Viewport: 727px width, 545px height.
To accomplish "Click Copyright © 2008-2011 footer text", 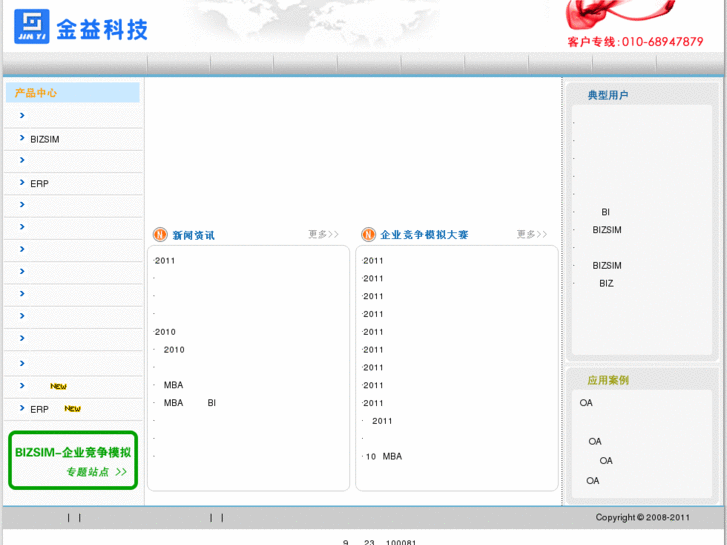I will coord(643,517).
